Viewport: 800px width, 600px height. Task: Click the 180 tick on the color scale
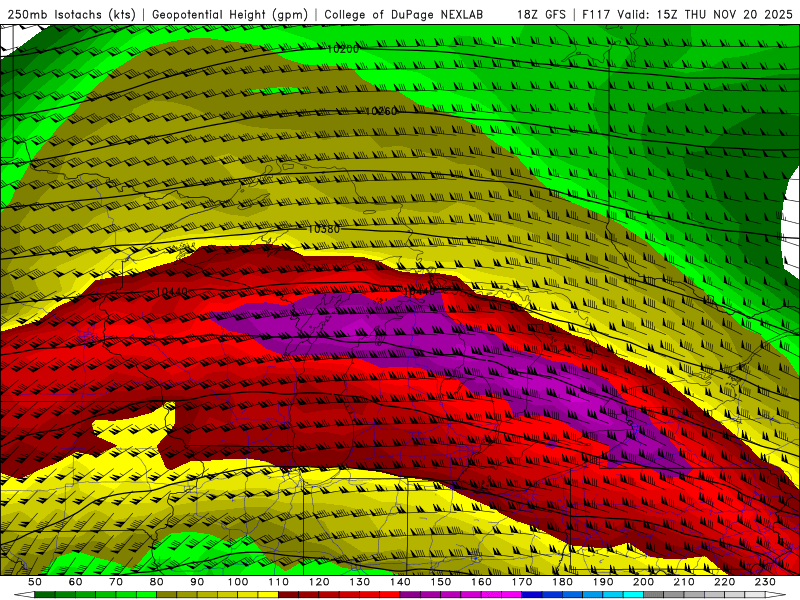click(x=562, y=582)
